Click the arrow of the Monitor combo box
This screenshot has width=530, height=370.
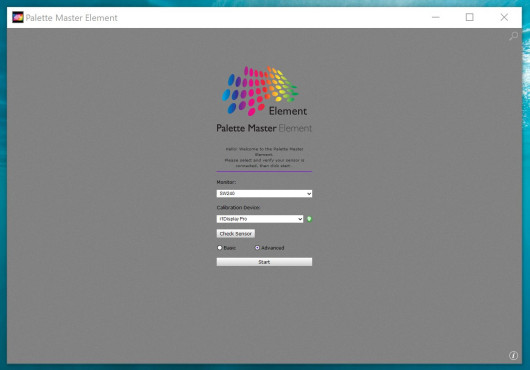click(309, 194)
